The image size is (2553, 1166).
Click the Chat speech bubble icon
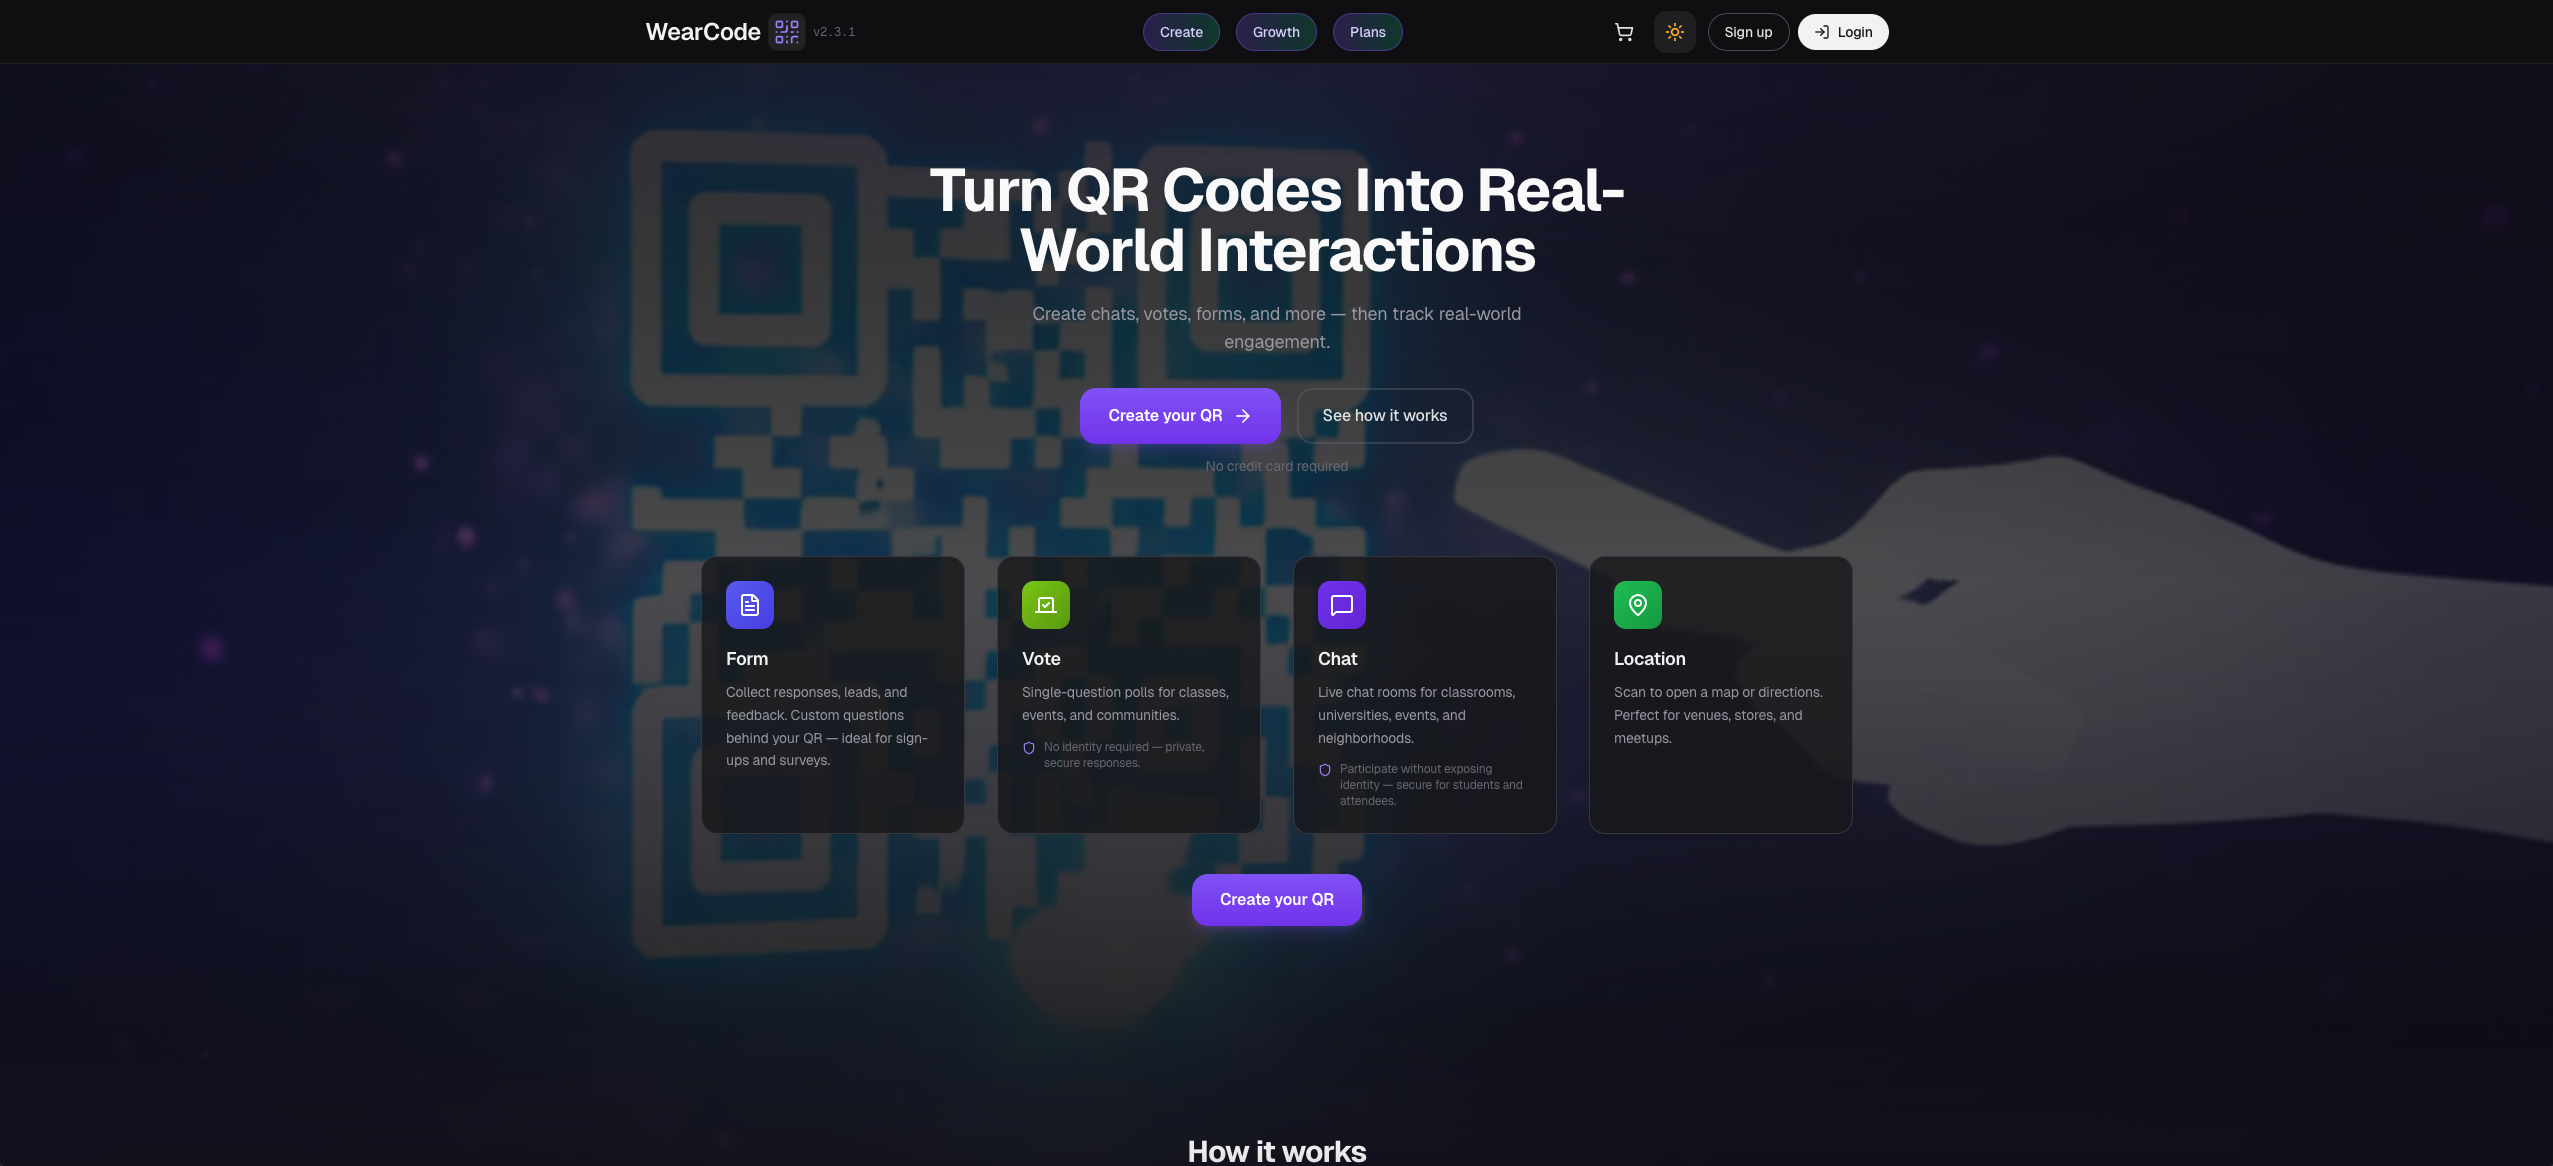point(1340,604)
